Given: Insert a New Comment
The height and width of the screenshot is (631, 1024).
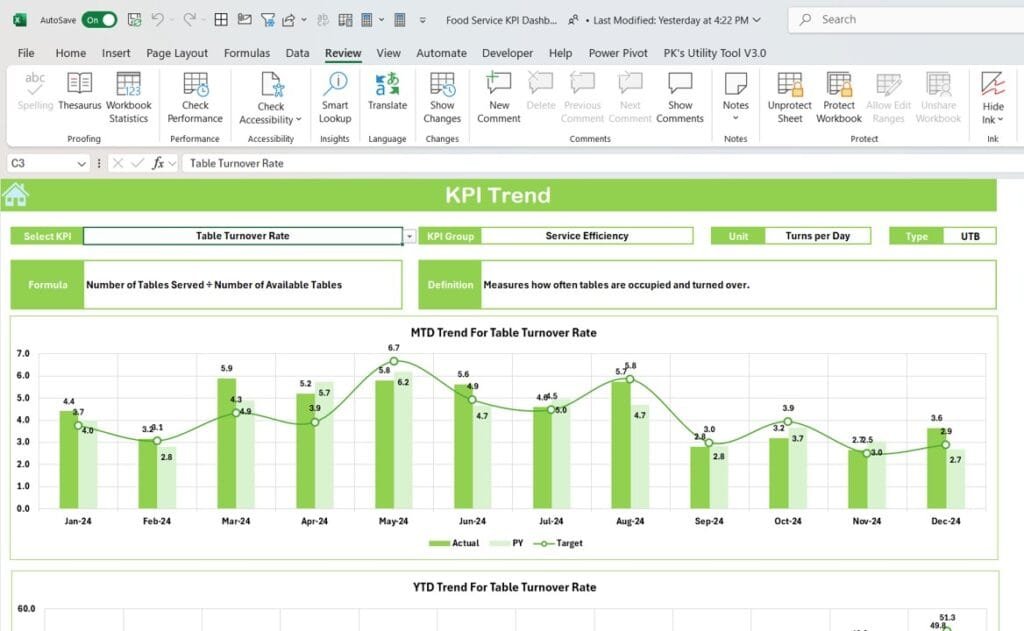Looking at the screenshot, I should tap(498, 95).
